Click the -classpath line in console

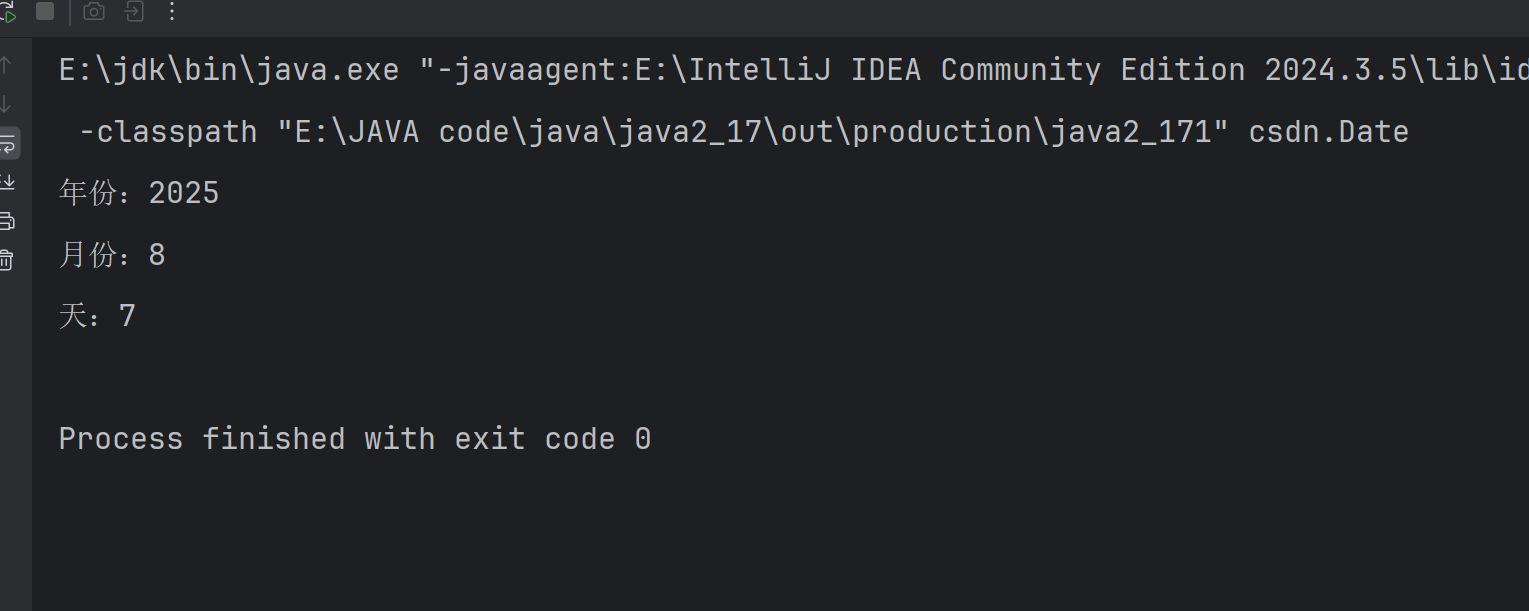click(743, 132)
